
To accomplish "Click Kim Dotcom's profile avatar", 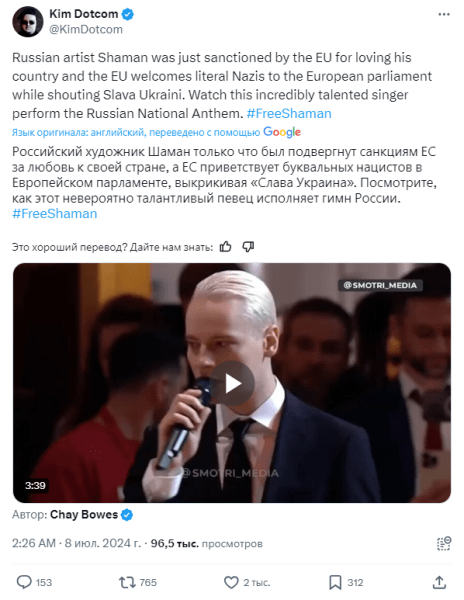I will (28, 21).
